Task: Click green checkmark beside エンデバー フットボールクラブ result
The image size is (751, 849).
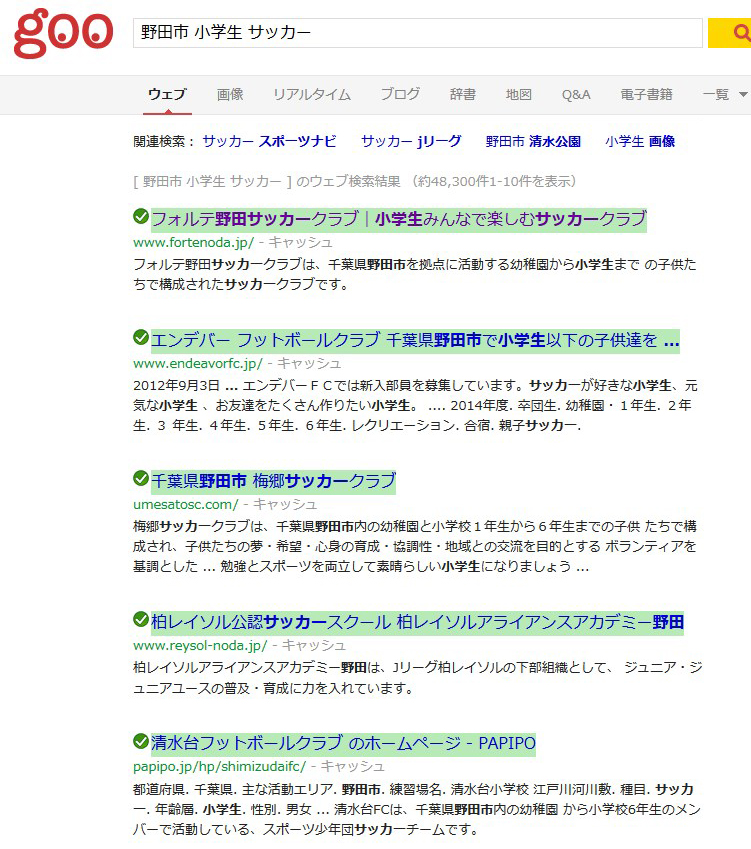Action: (x=141, y=339)
